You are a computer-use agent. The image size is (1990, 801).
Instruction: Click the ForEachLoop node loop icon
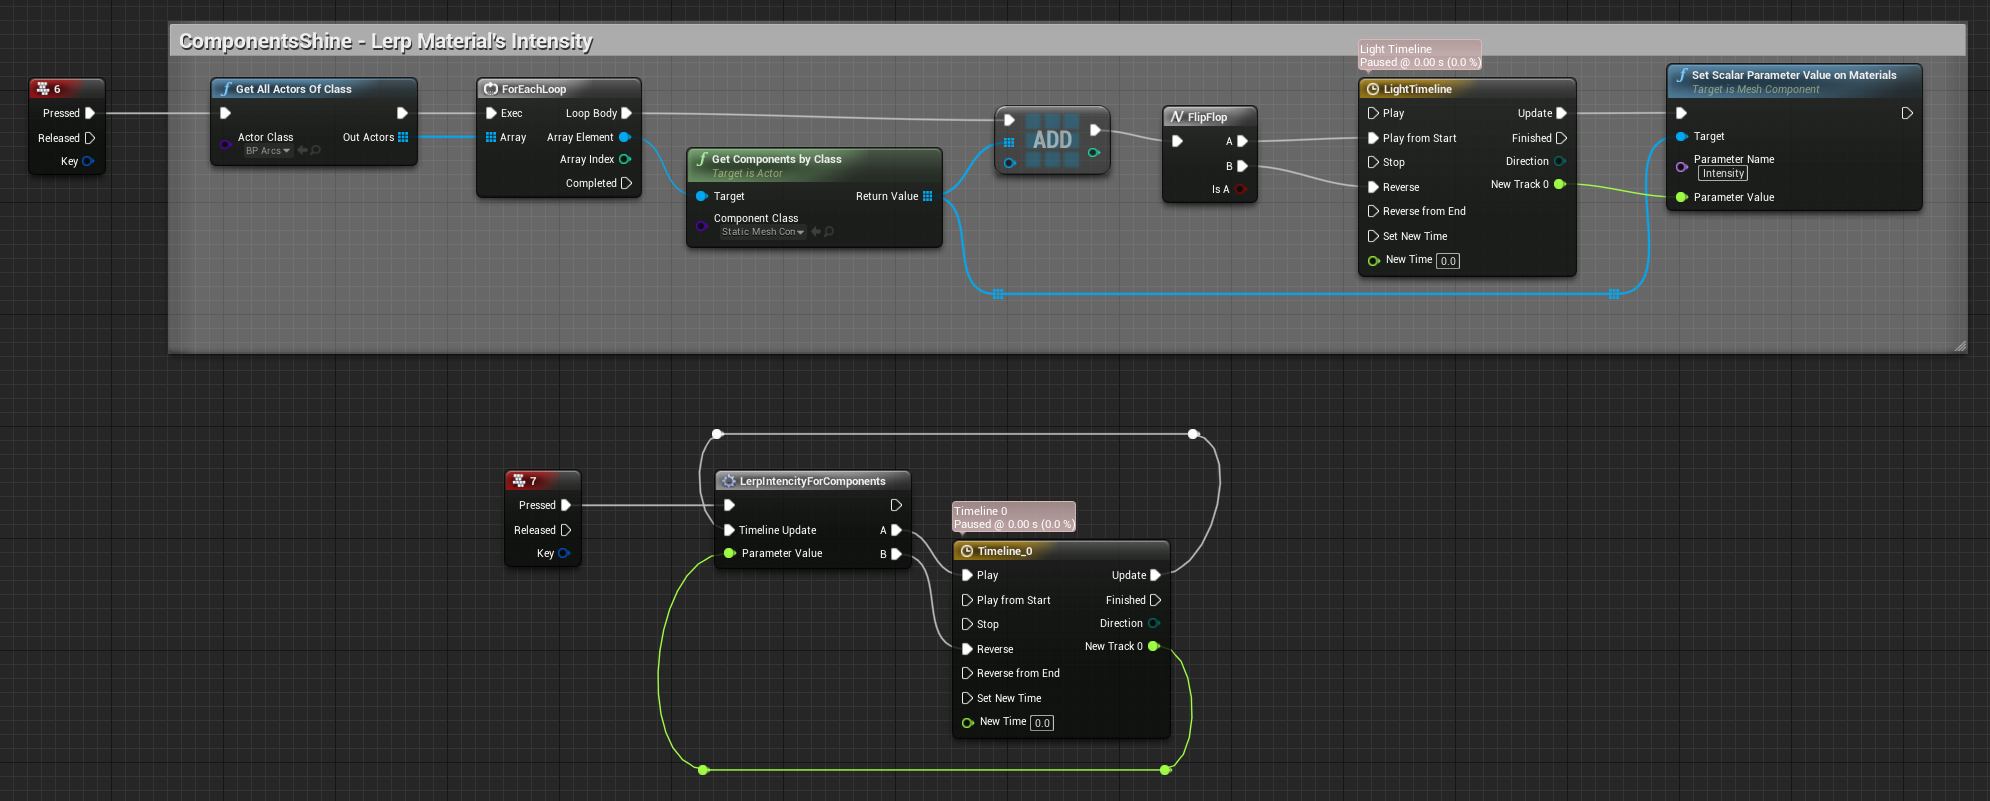491,89
